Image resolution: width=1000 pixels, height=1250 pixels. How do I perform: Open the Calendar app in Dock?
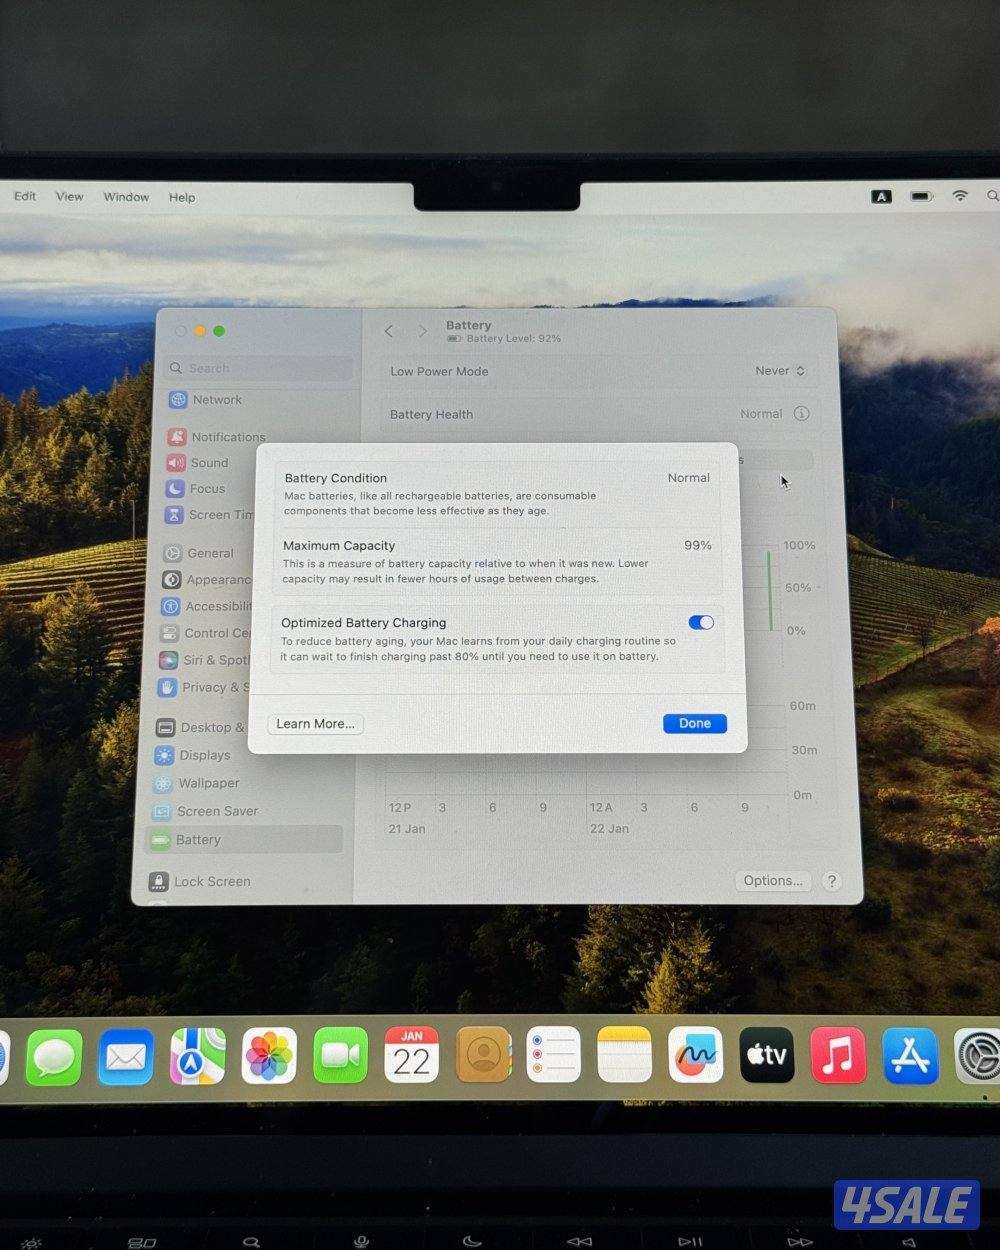point(411,1056)
